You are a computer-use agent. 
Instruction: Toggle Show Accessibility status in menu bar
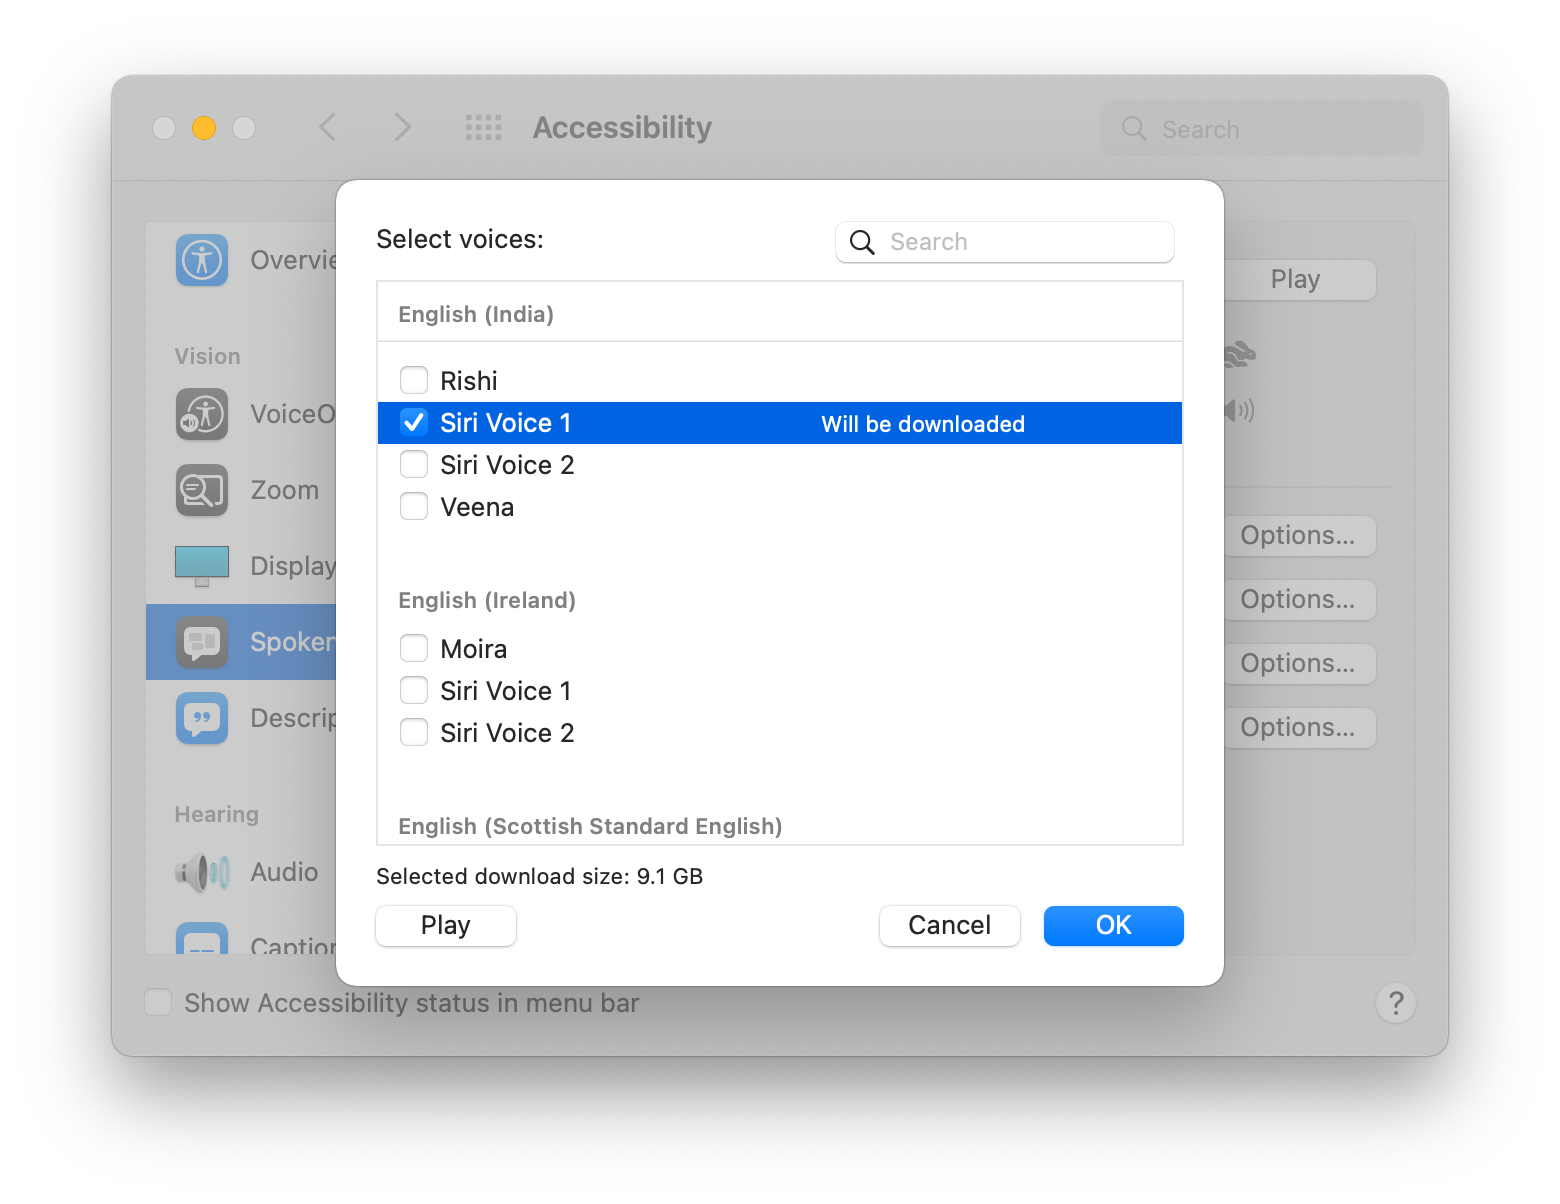pyautogui.click(x=159, y=1003)
